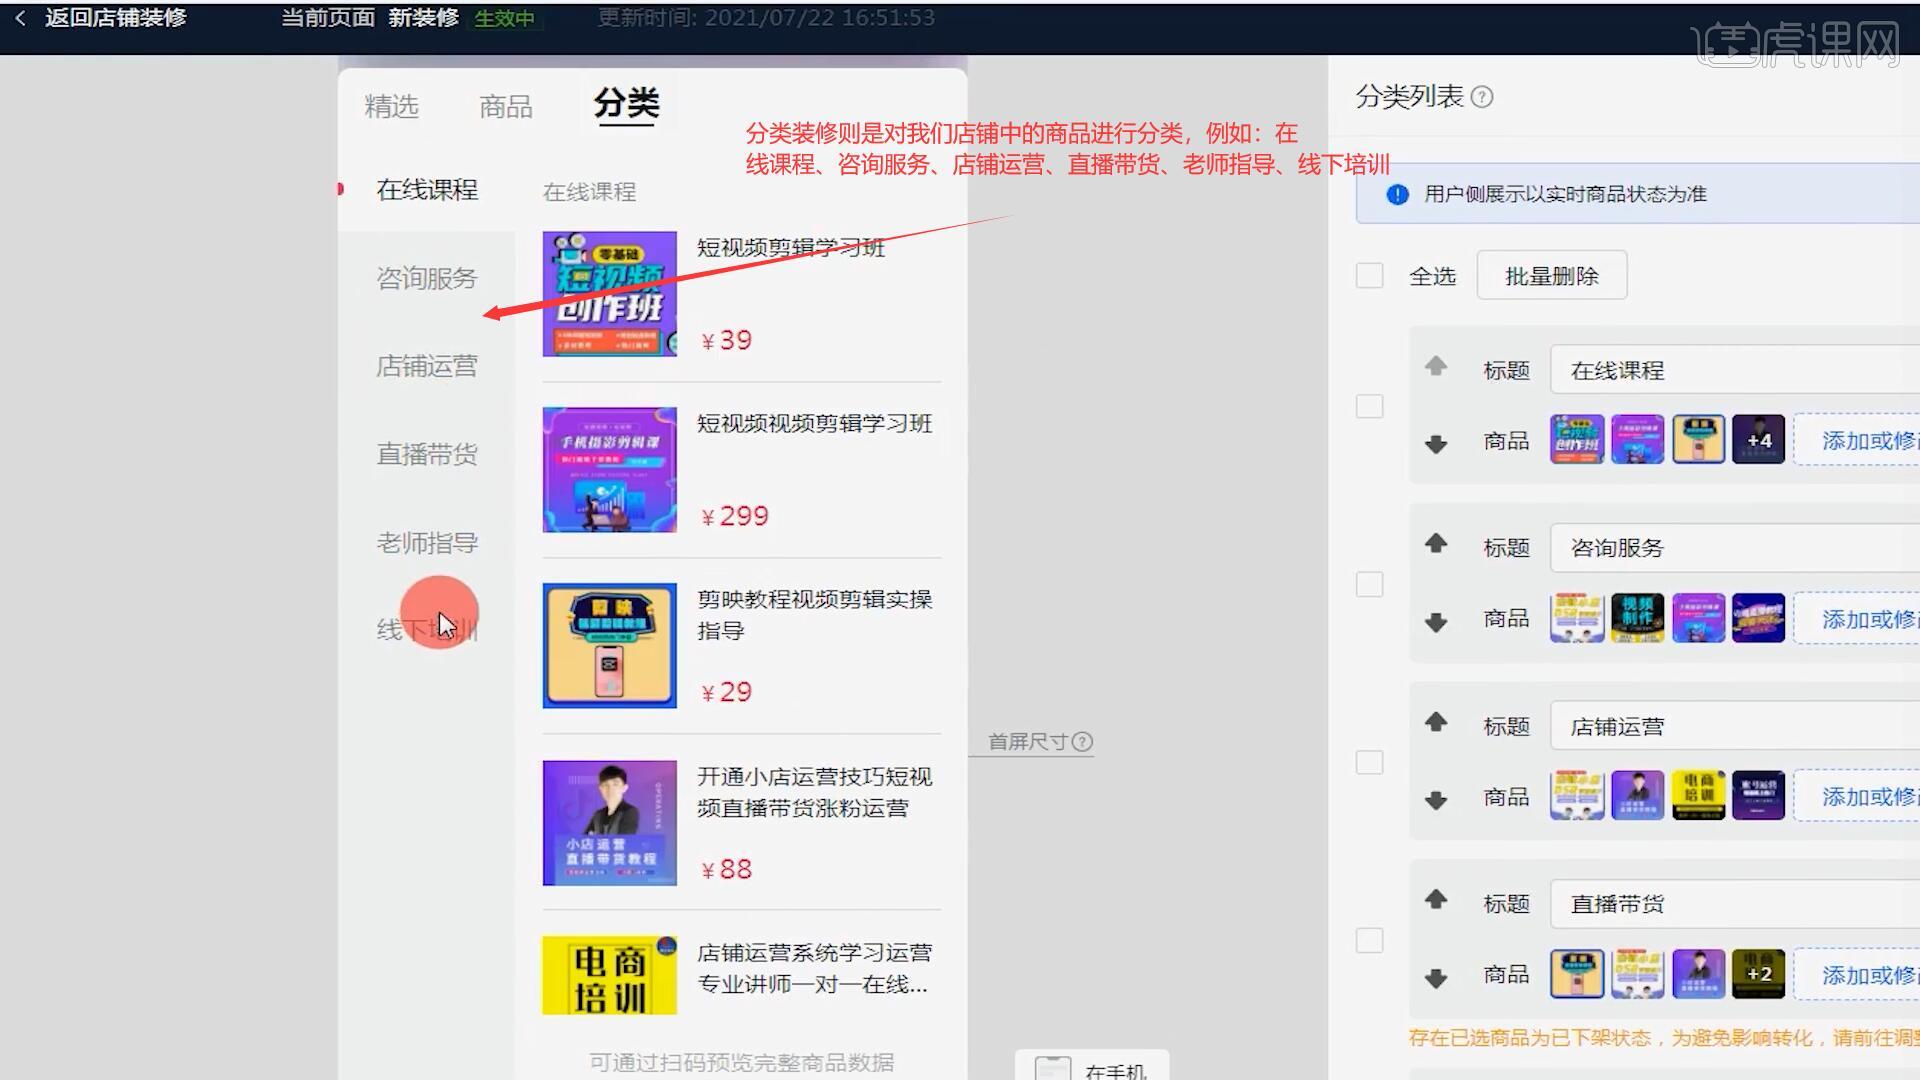Move 咨询服务 category up with arrow
The height and width of the screenshot is (1080, 1920).
click(1436, 543)
